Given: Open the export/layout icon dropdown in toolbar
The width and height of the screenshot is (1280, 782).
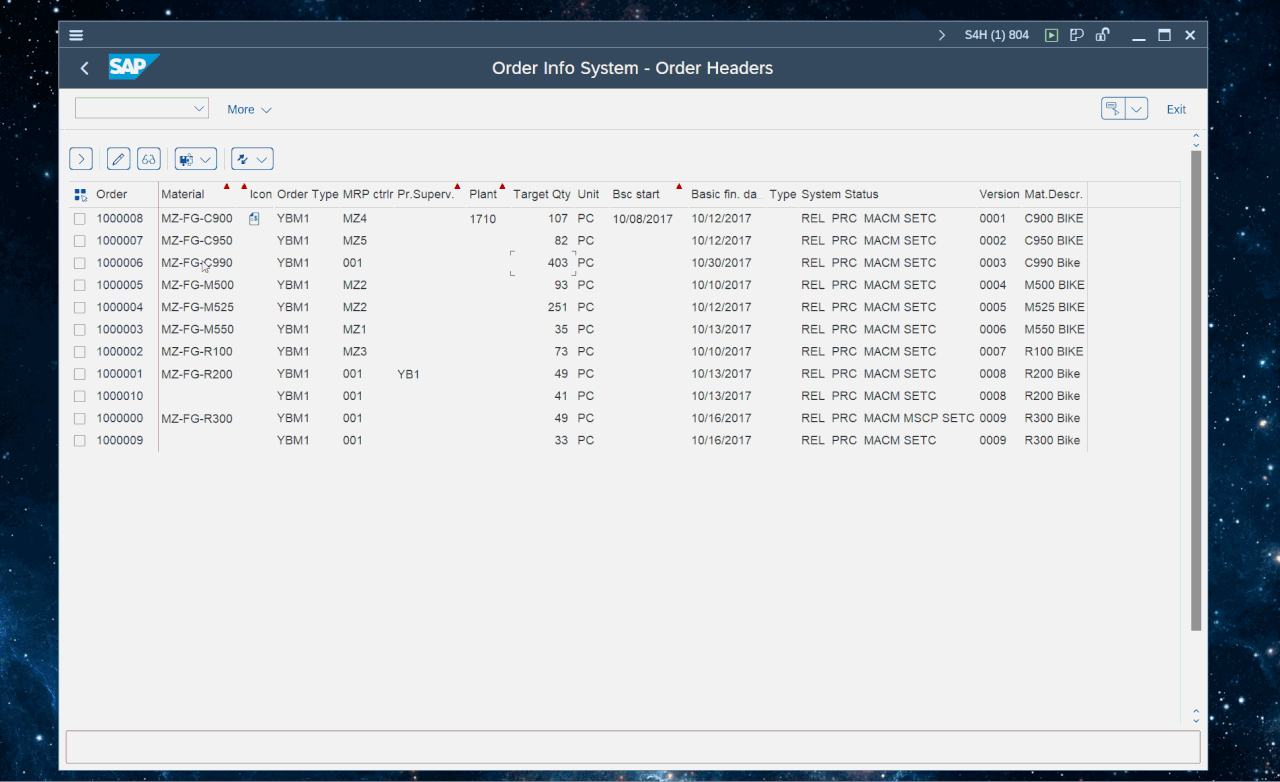Looking at the screenshot, I should (196, 159).
